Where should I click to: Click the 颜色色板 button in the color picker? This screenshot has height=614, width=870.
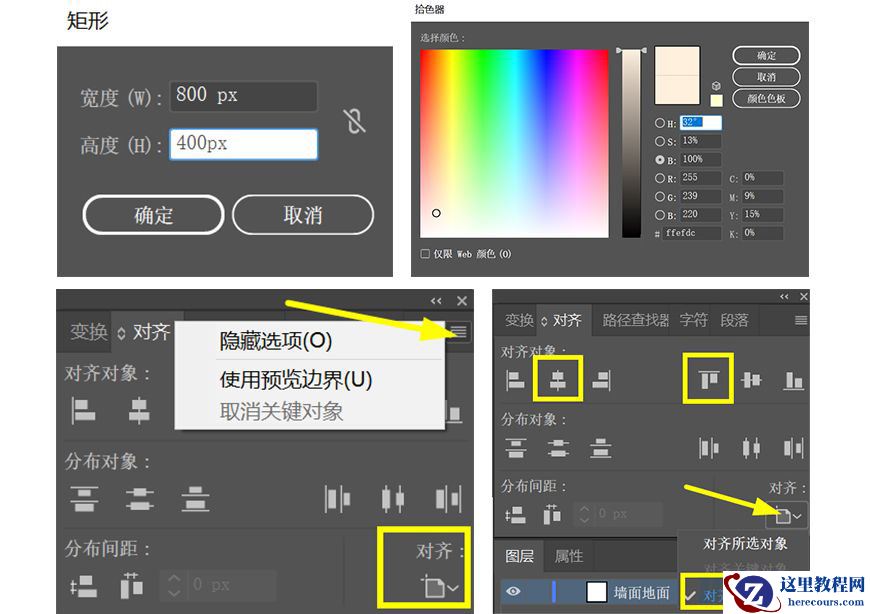(766, 98)
